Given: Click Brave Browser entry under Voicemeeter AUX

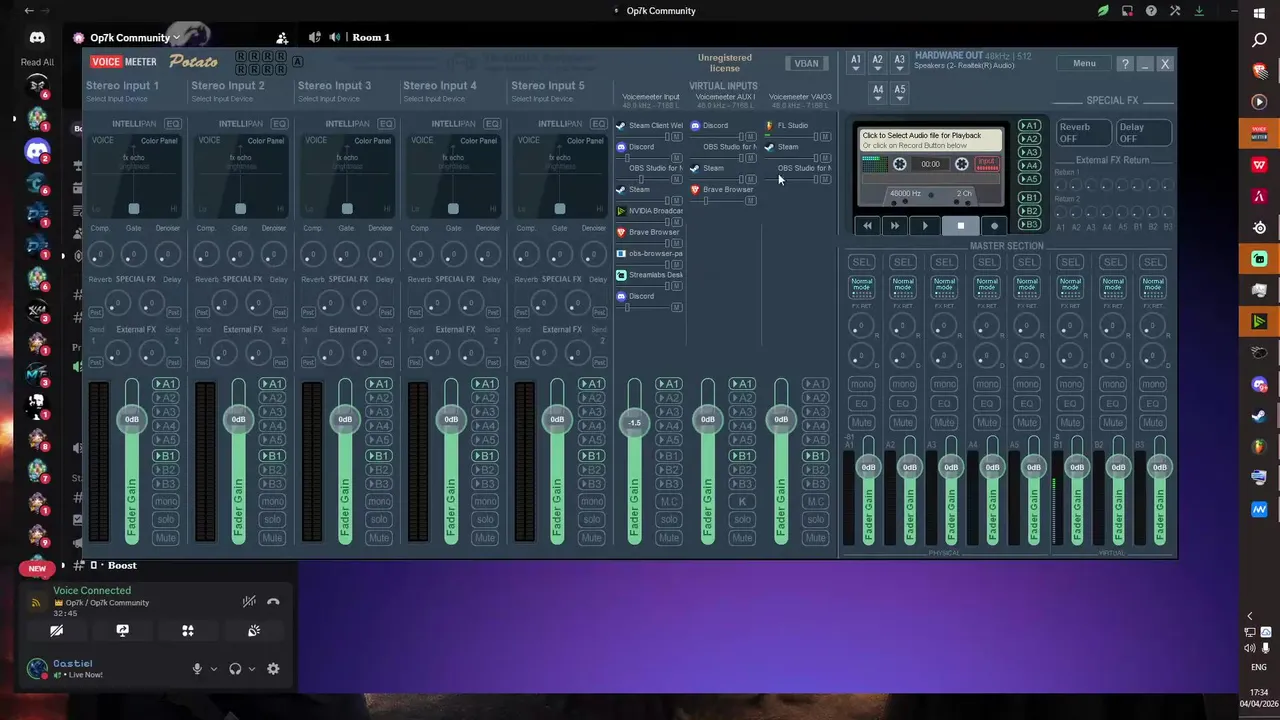Looking at the screenshot, I should pos(723,189).
